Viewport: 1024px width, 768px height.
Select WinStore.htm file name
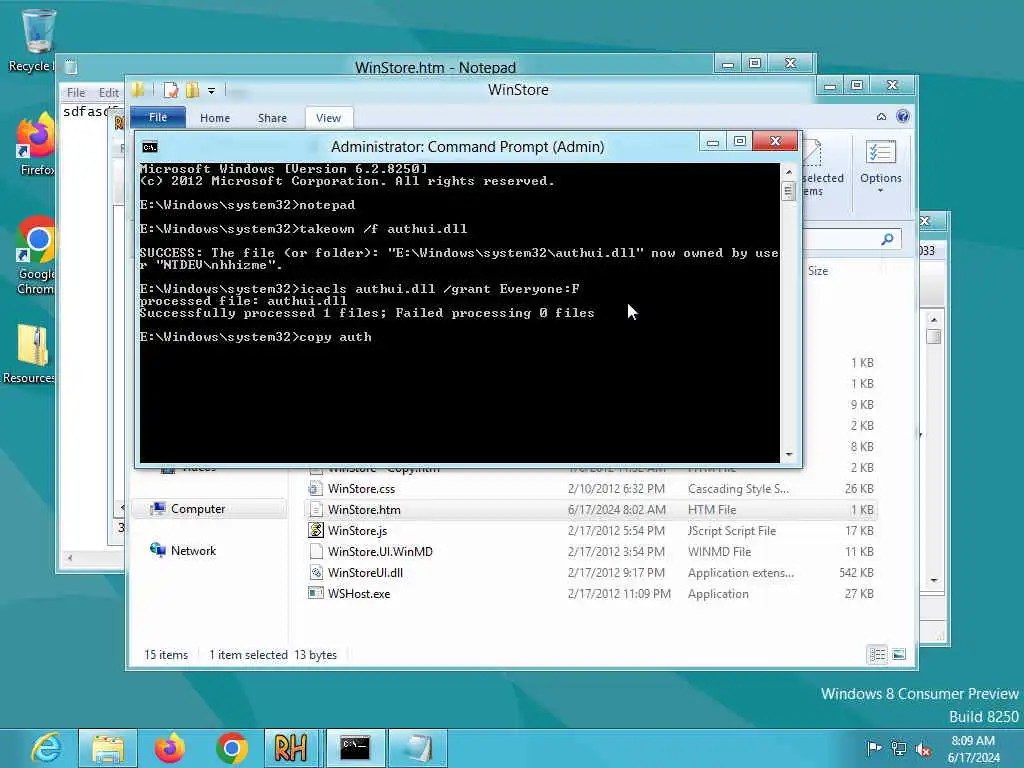click(364, 509)
